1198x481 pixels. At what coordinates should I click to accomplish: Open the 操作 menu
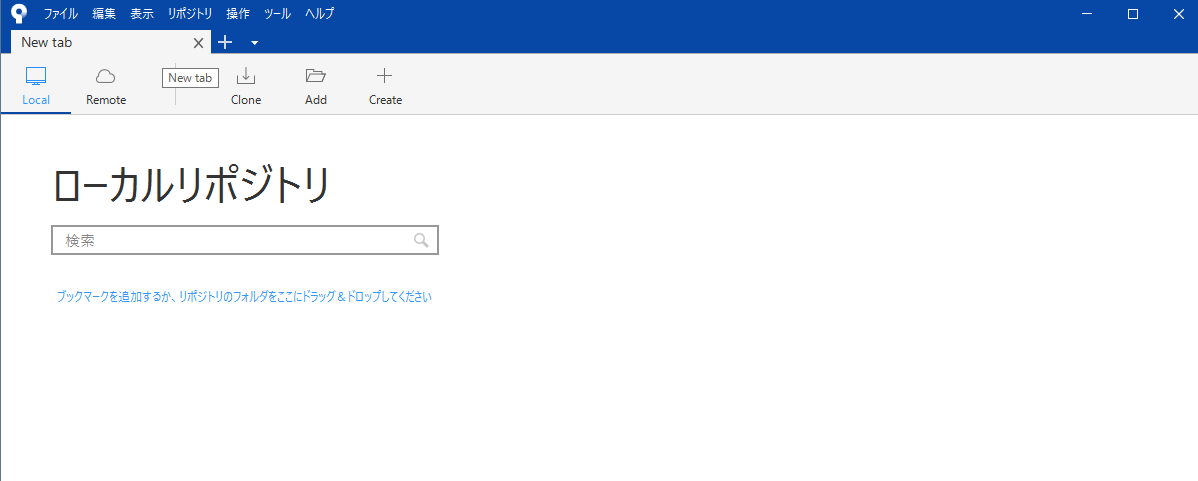(x=238, y=14)
